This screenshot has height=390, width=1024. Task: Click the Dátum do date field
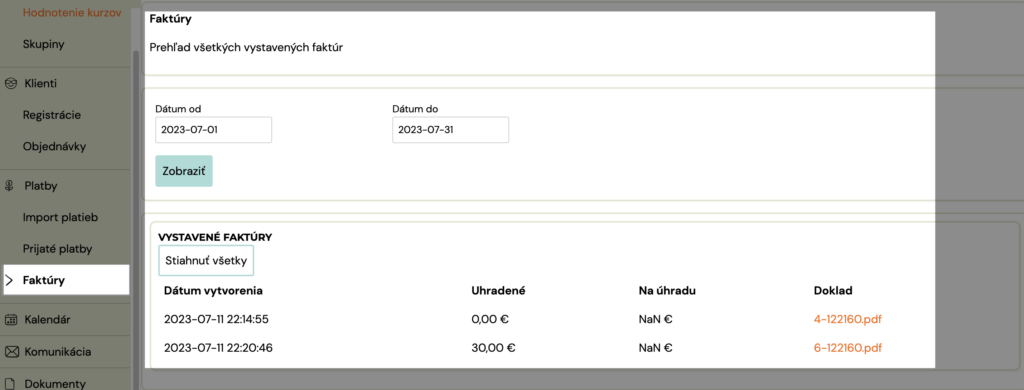tap(451, 130)
